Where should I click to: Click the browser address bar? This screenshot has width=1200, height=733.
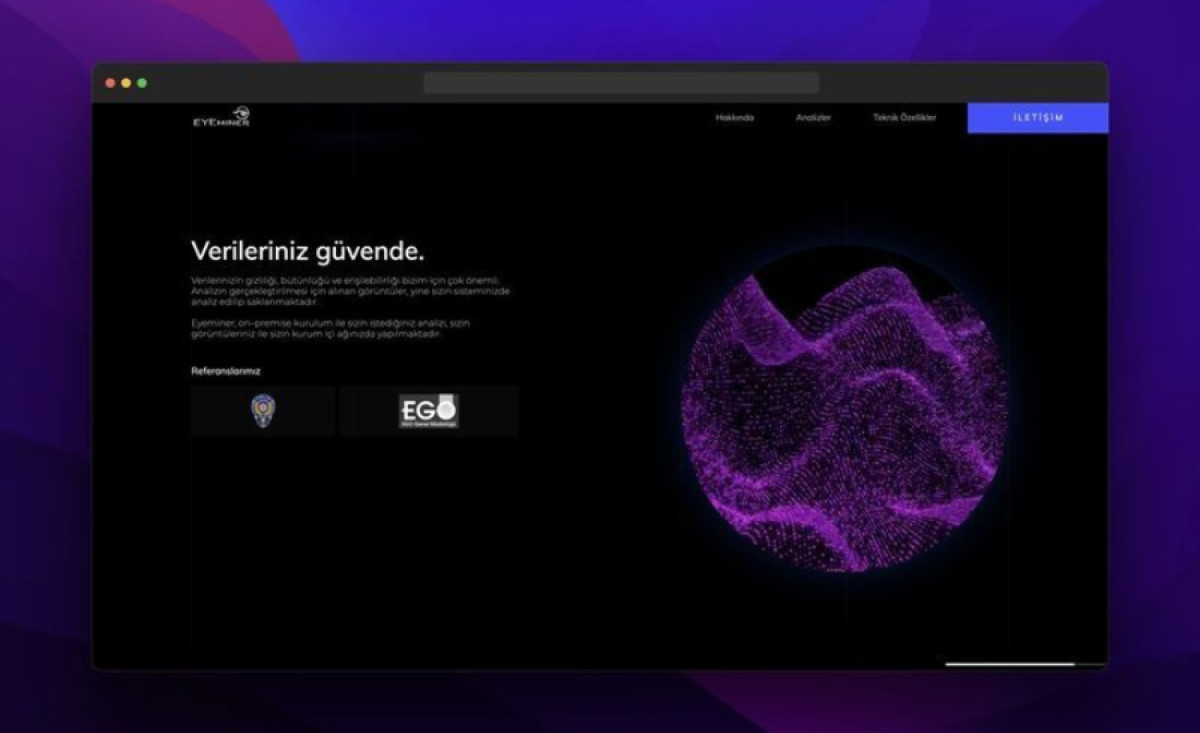620,82
